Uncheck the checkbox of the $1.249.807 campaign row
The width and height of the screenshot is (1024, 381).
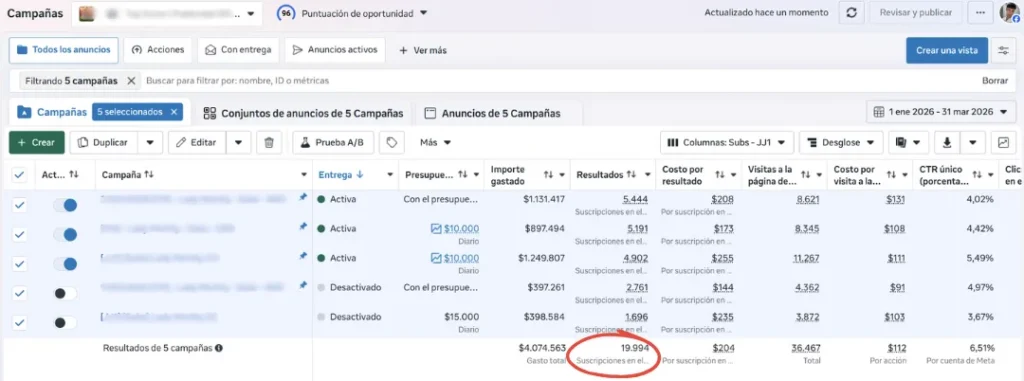tap(20, 264)
